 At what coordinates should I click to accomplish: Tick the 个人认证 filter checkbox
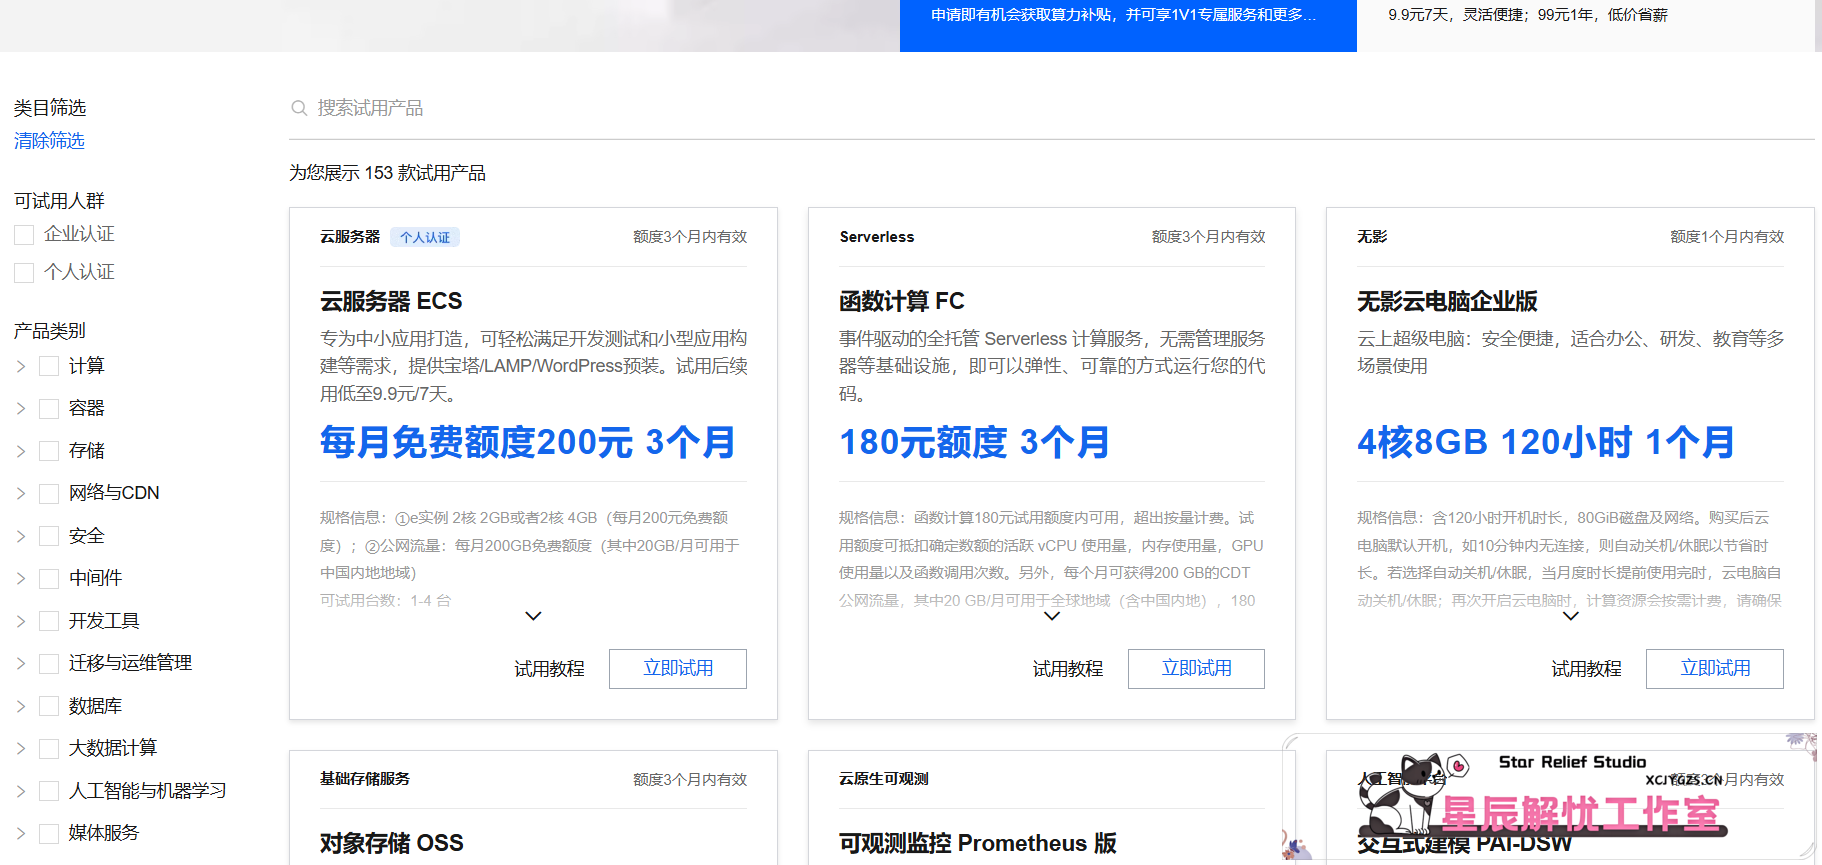coord(24,273)
